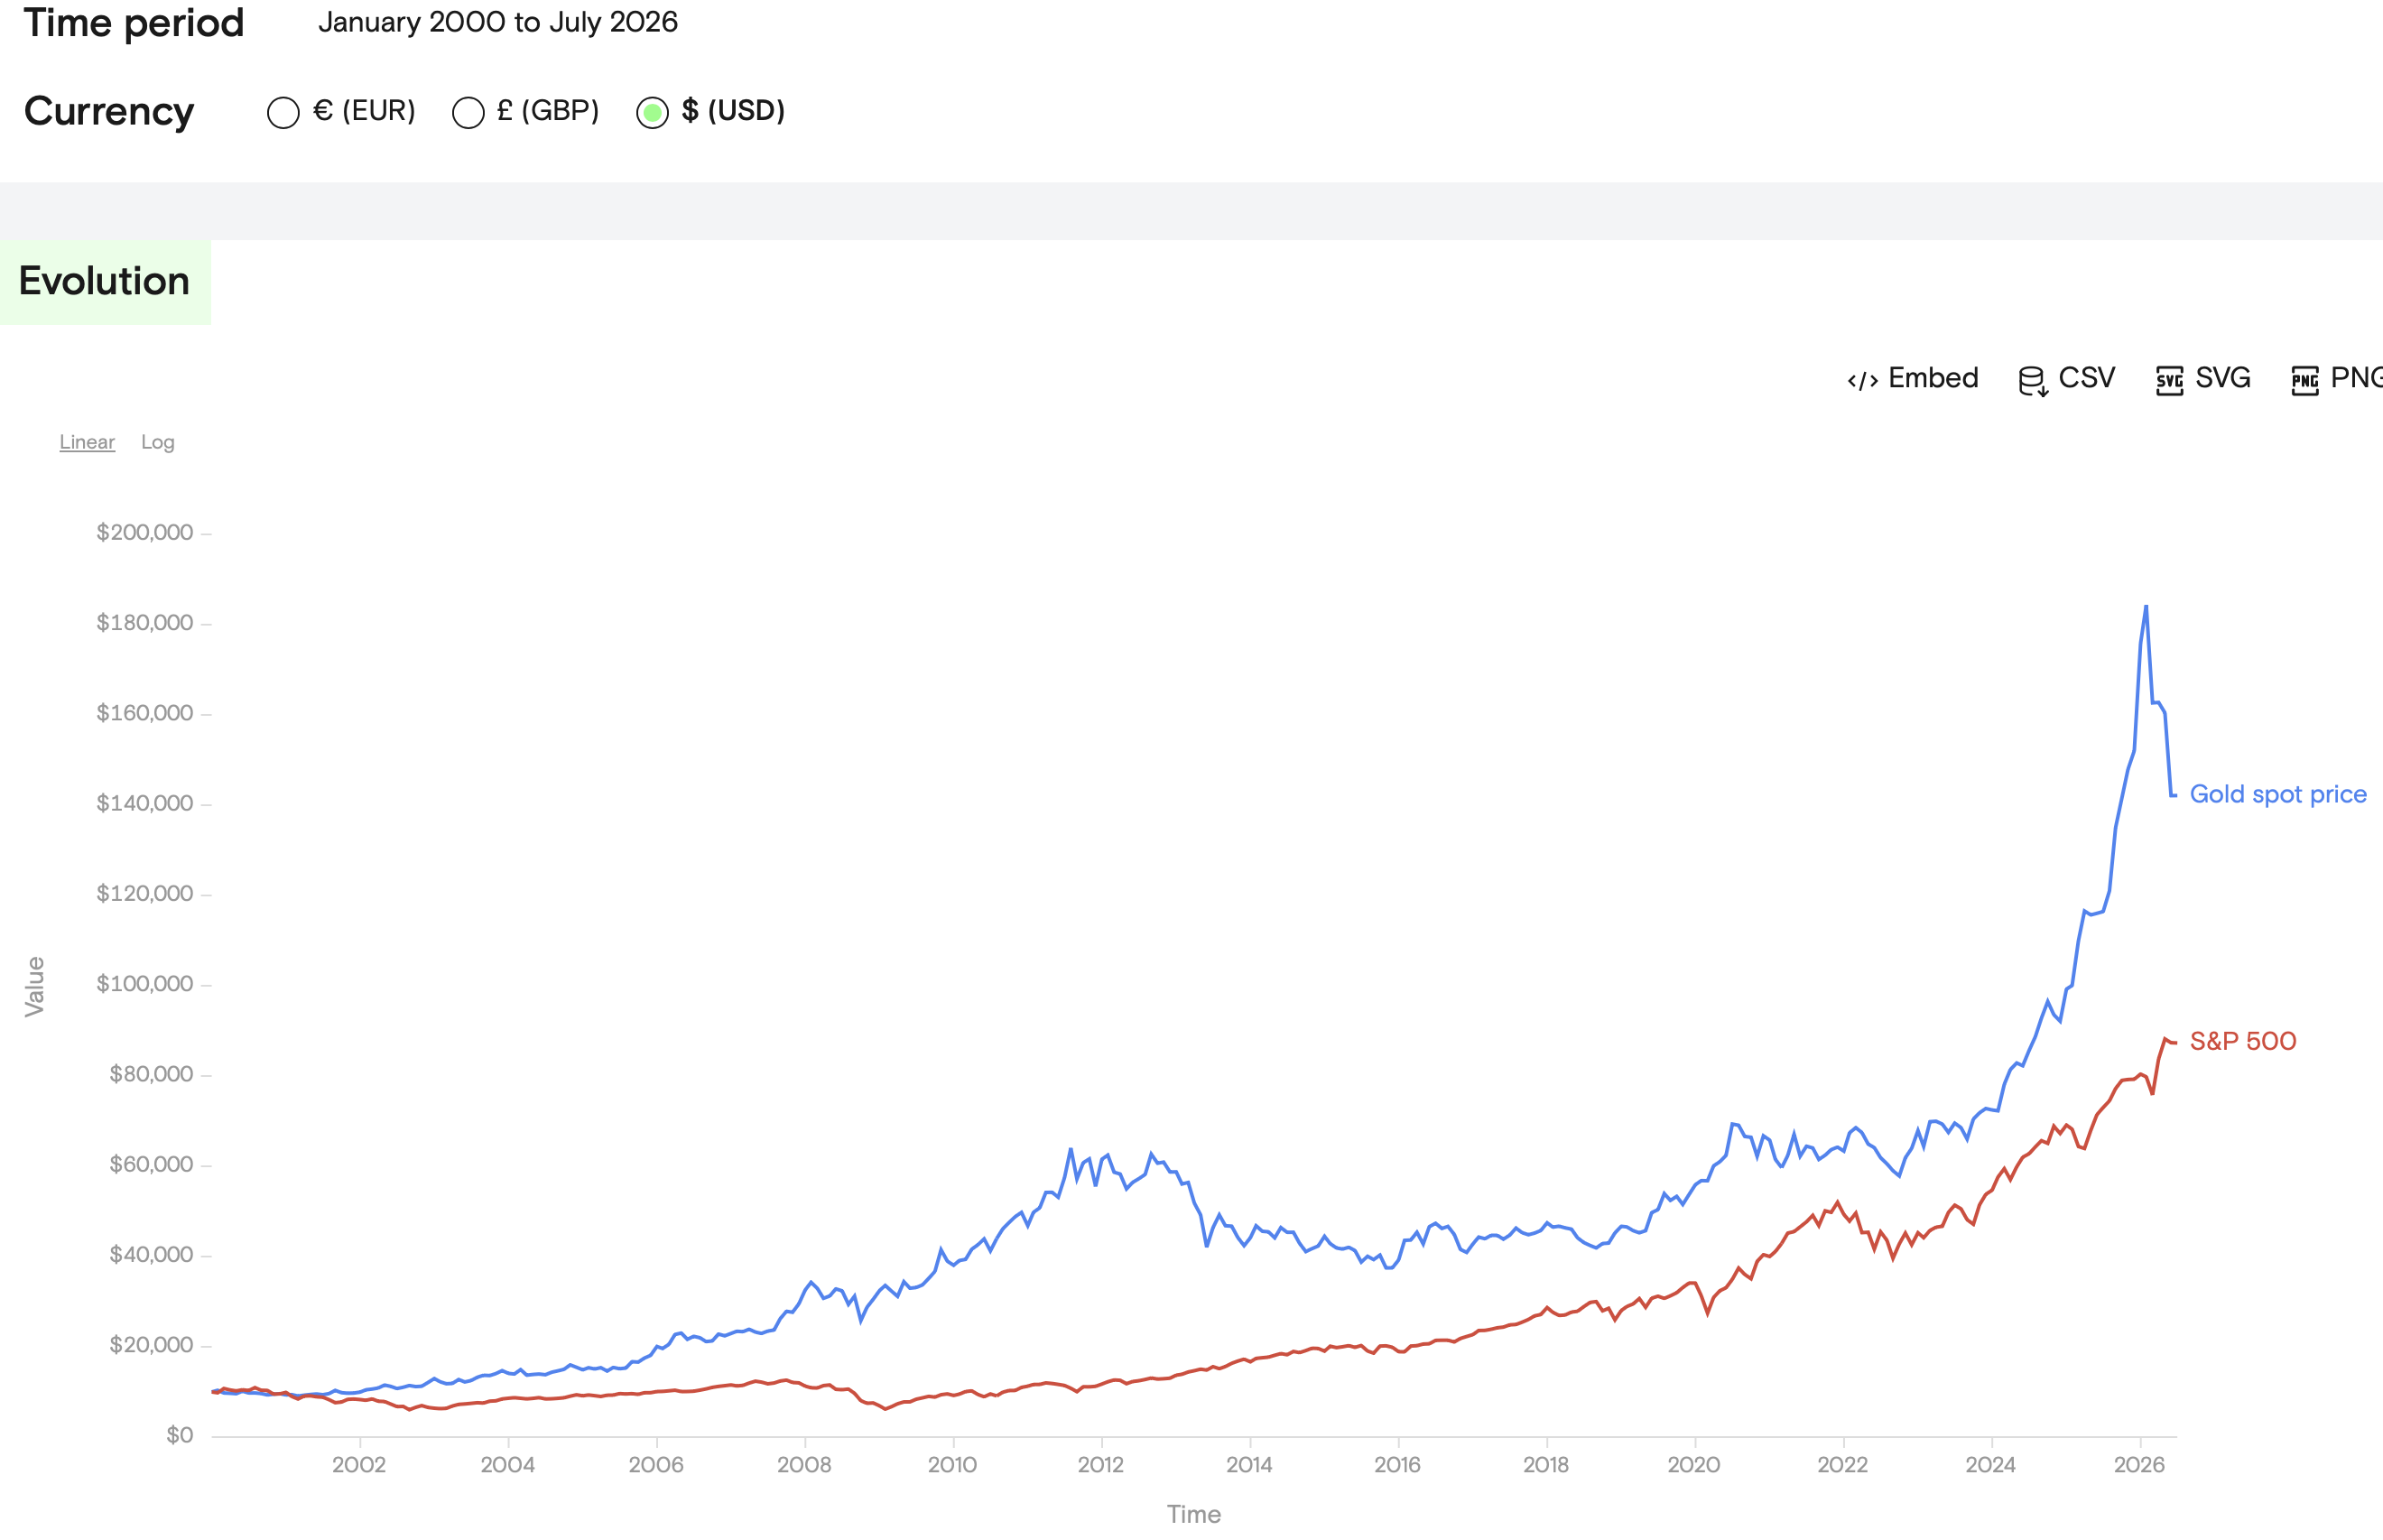The height and width of the screenshot is (1540, 2383).
Task: Switch chart scale to Log
Action: [158, 442]
